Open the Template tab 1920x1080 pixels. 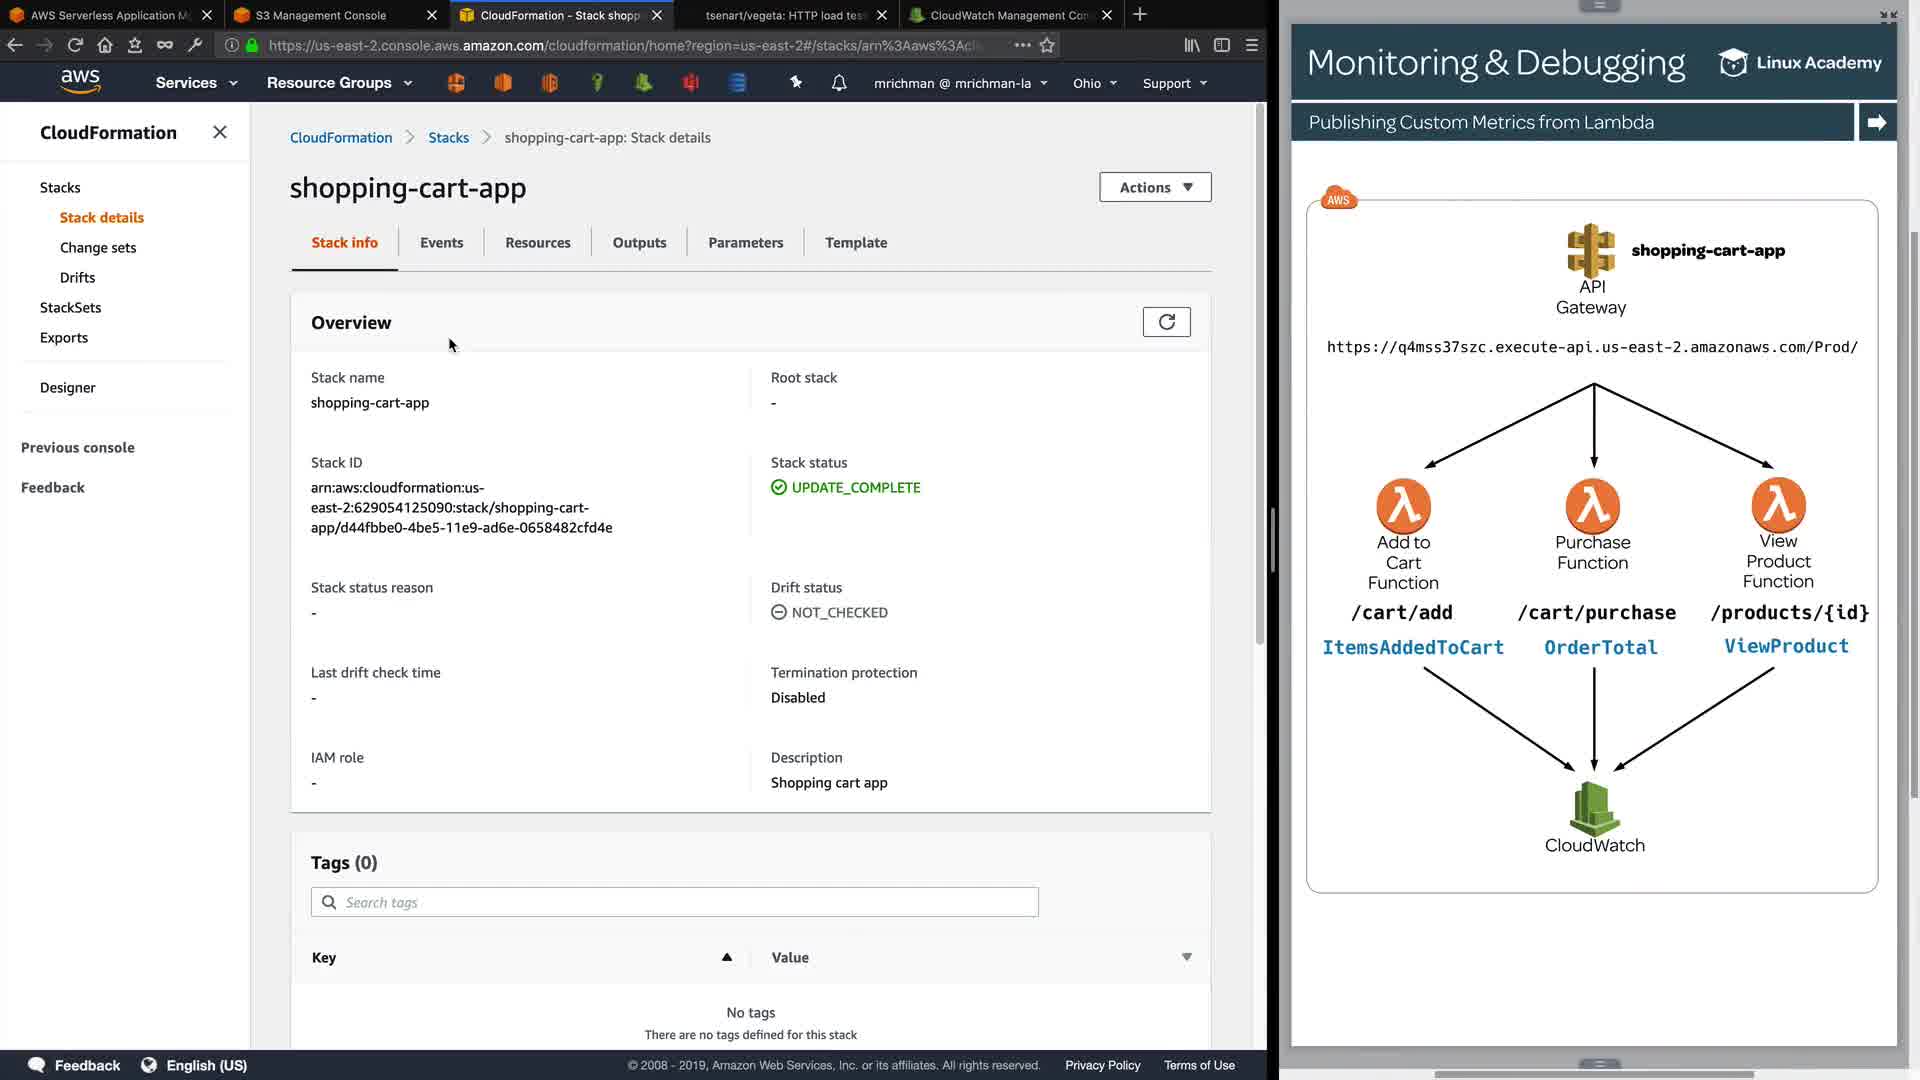click(856, 243)
